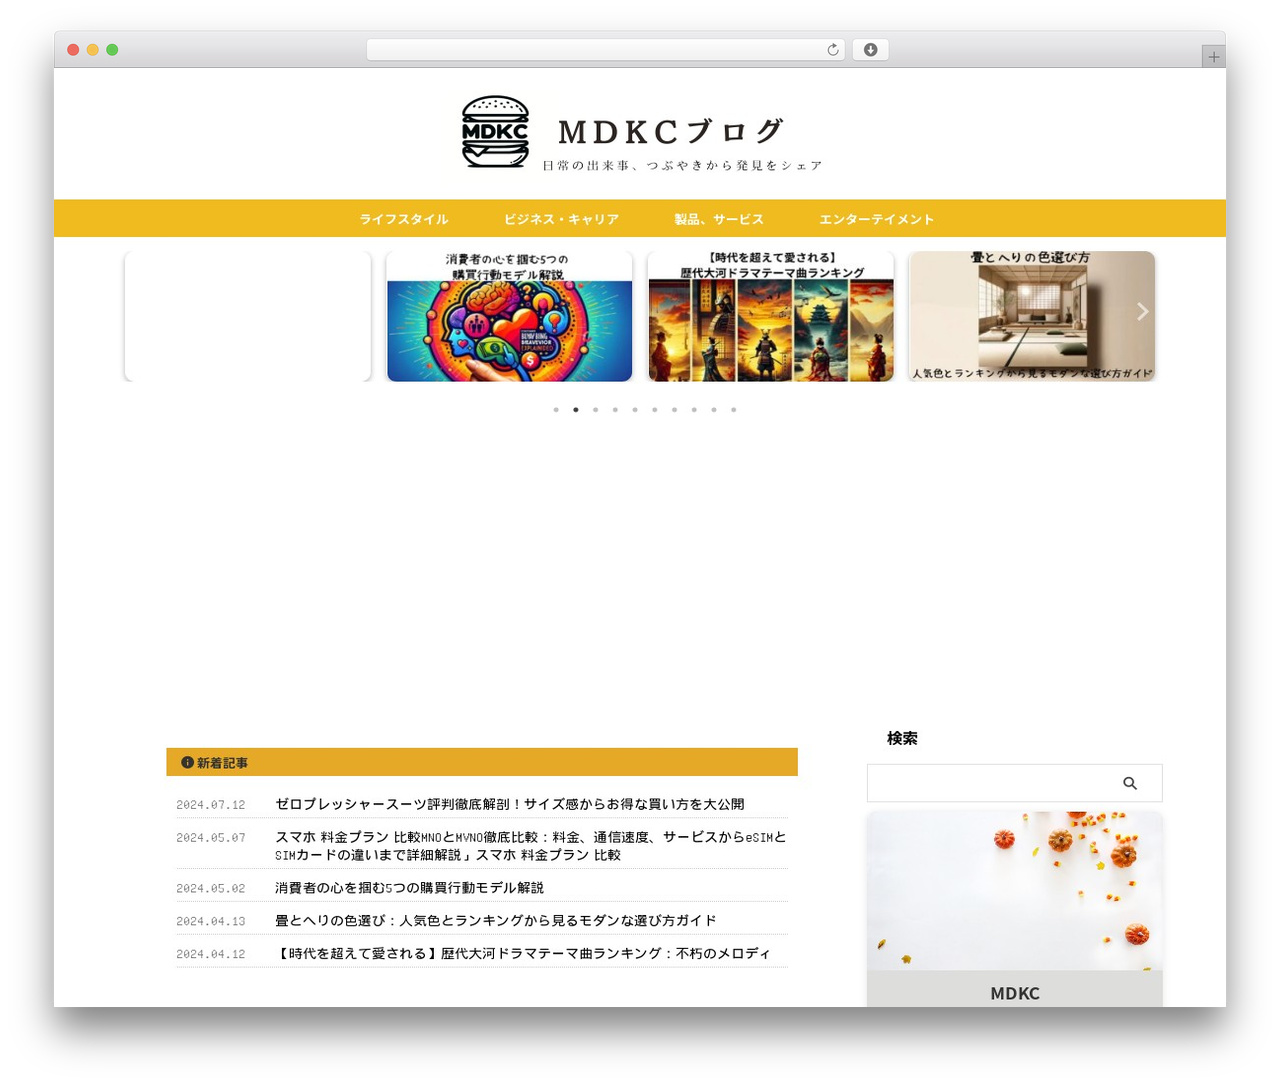Open the ビジネス・キャリア menu

[x=561, y=219]
